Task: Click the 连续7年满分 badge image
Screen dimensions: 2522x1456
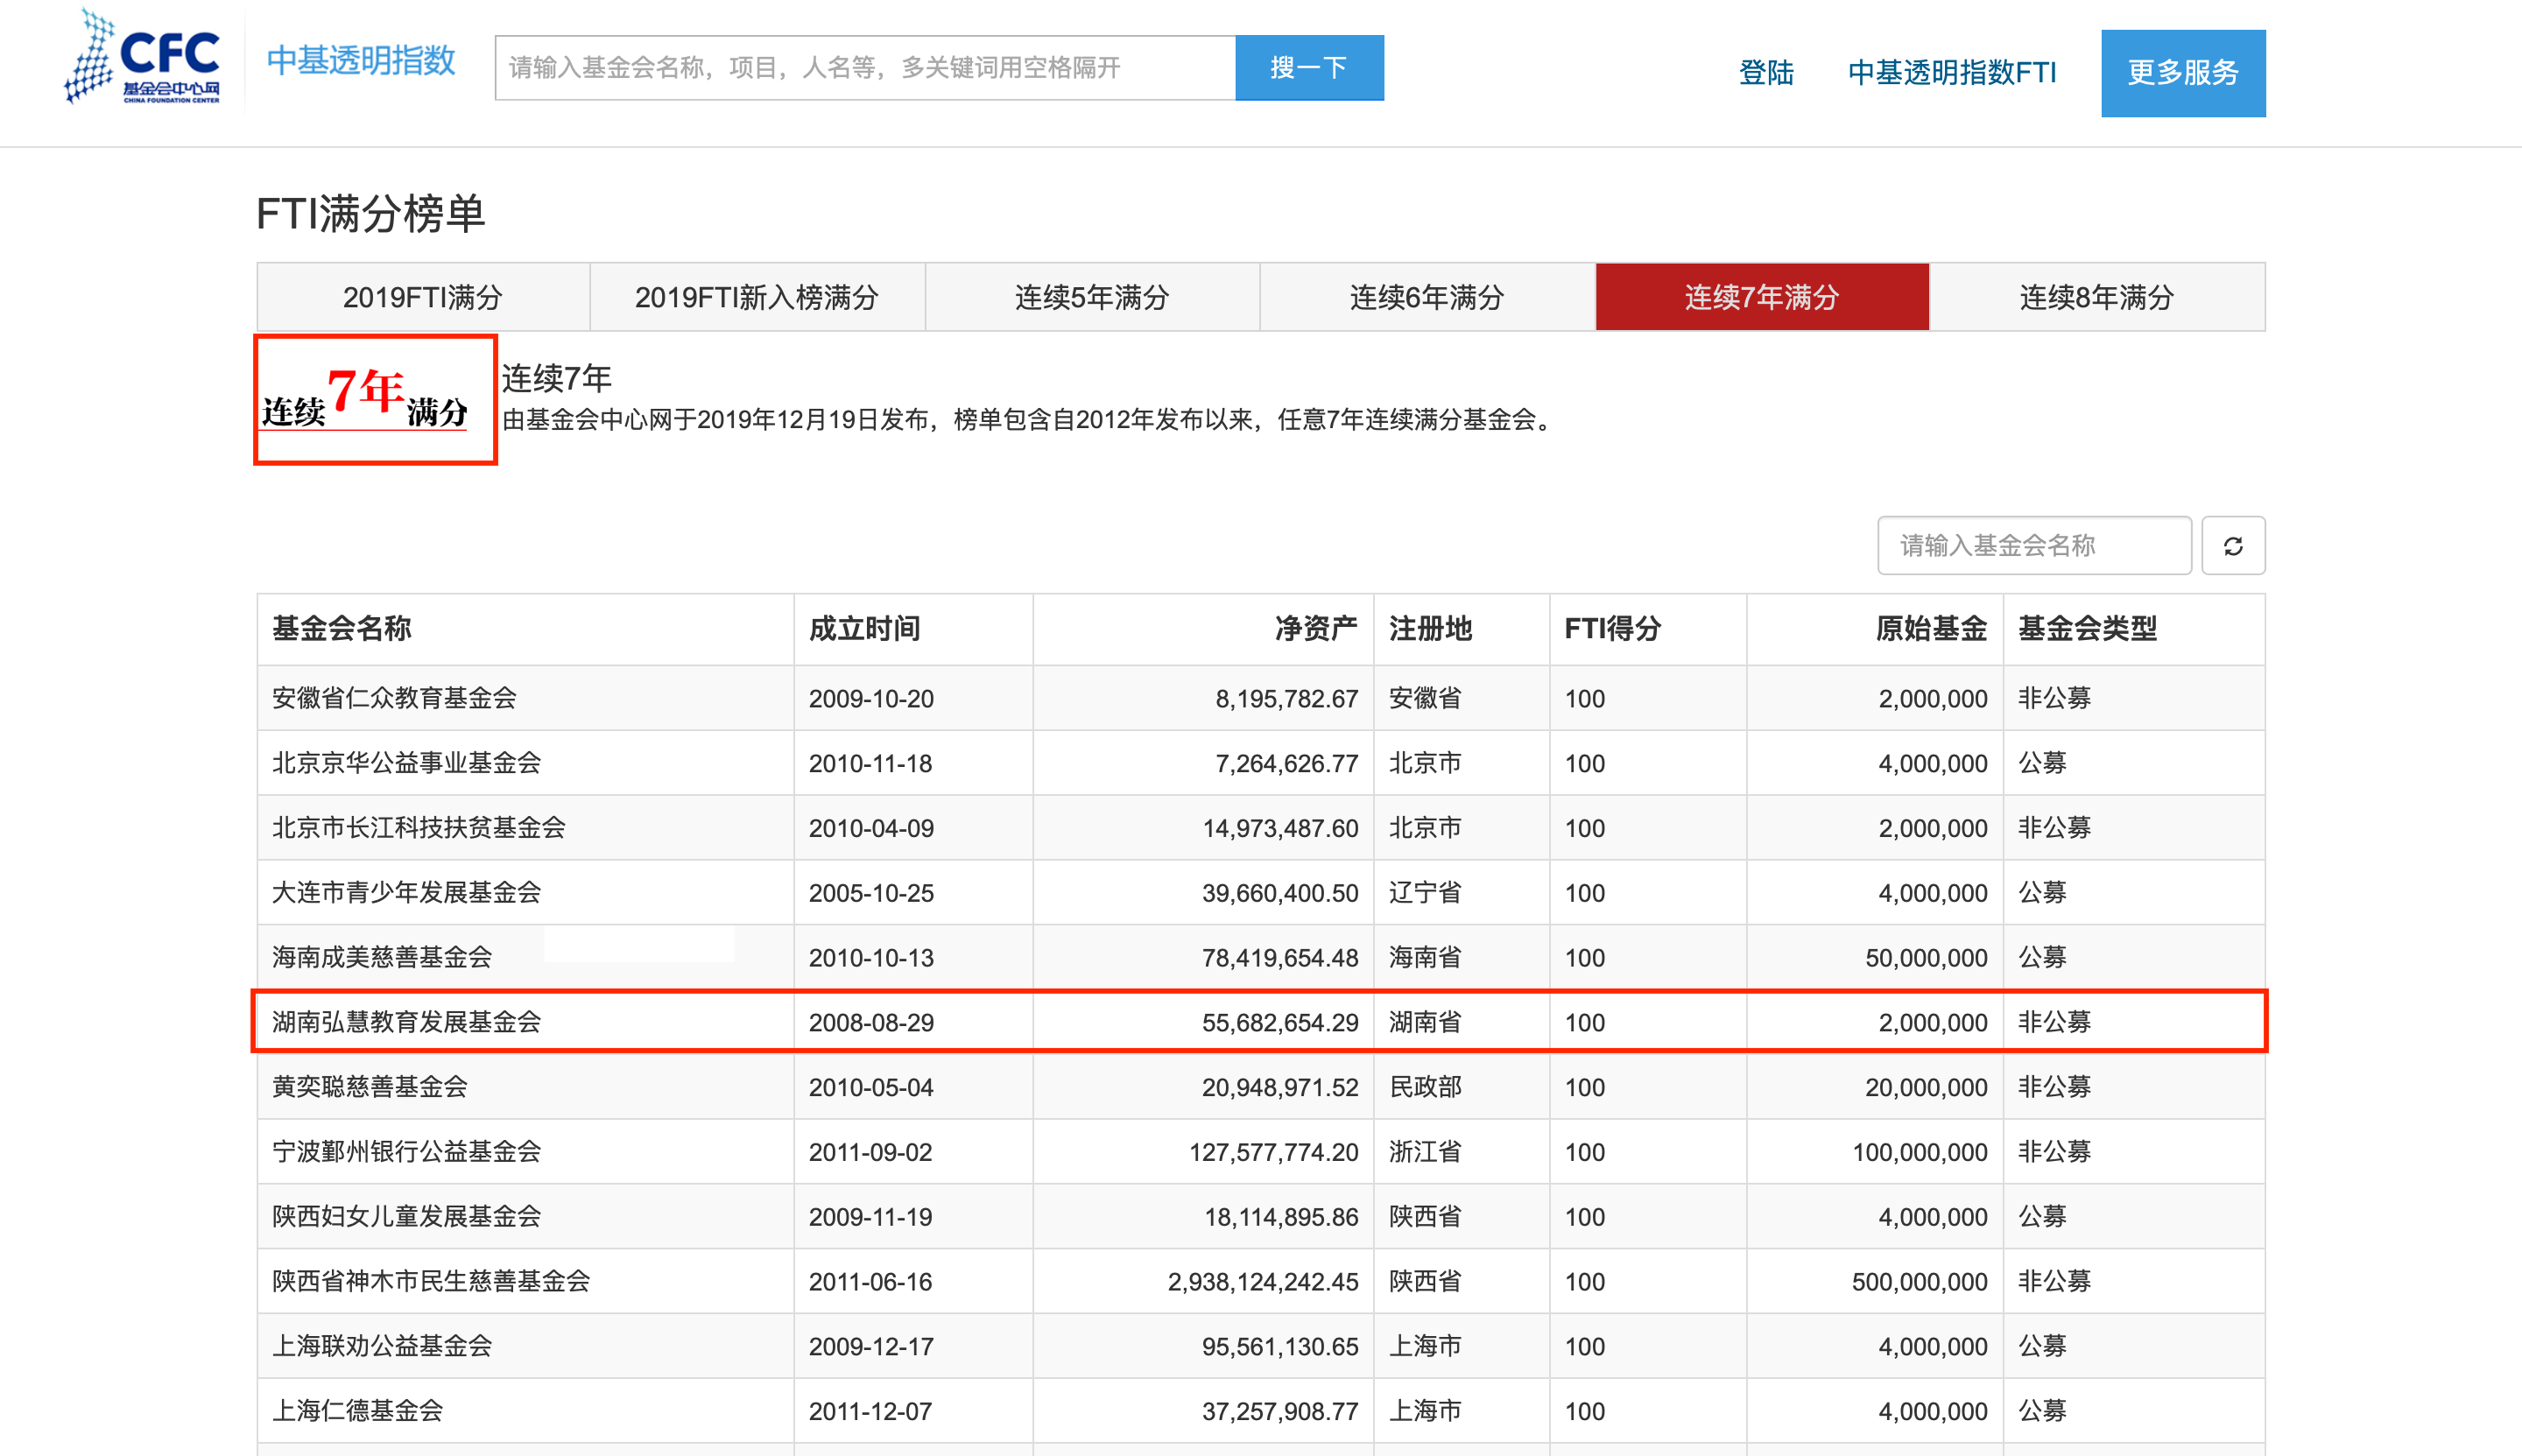Action: (x=375, y=400)
